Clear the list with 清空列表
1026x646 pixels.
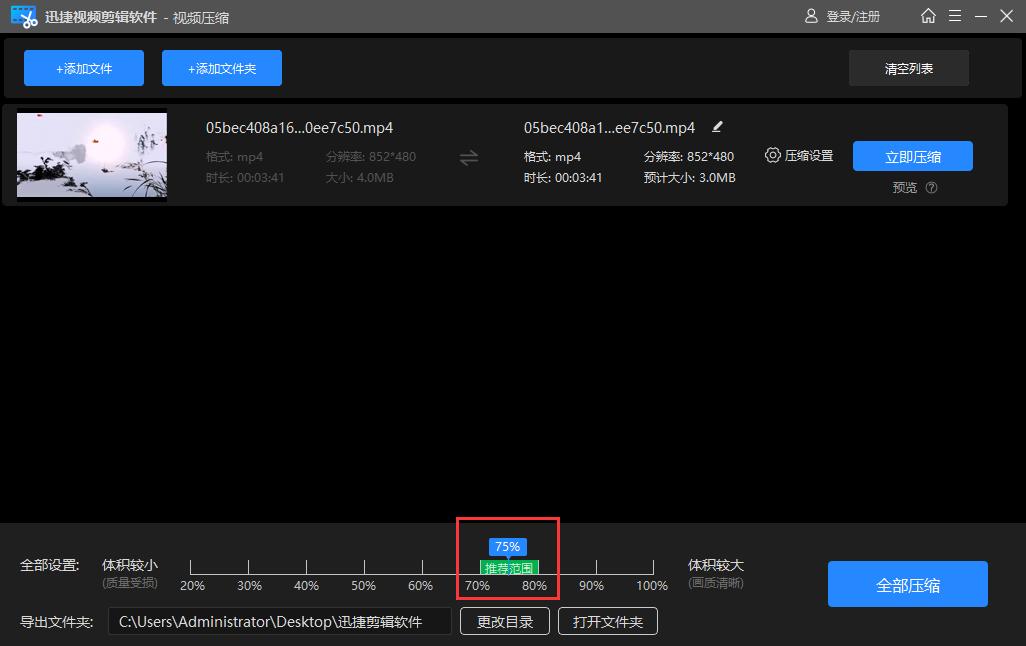coord(908,69)
